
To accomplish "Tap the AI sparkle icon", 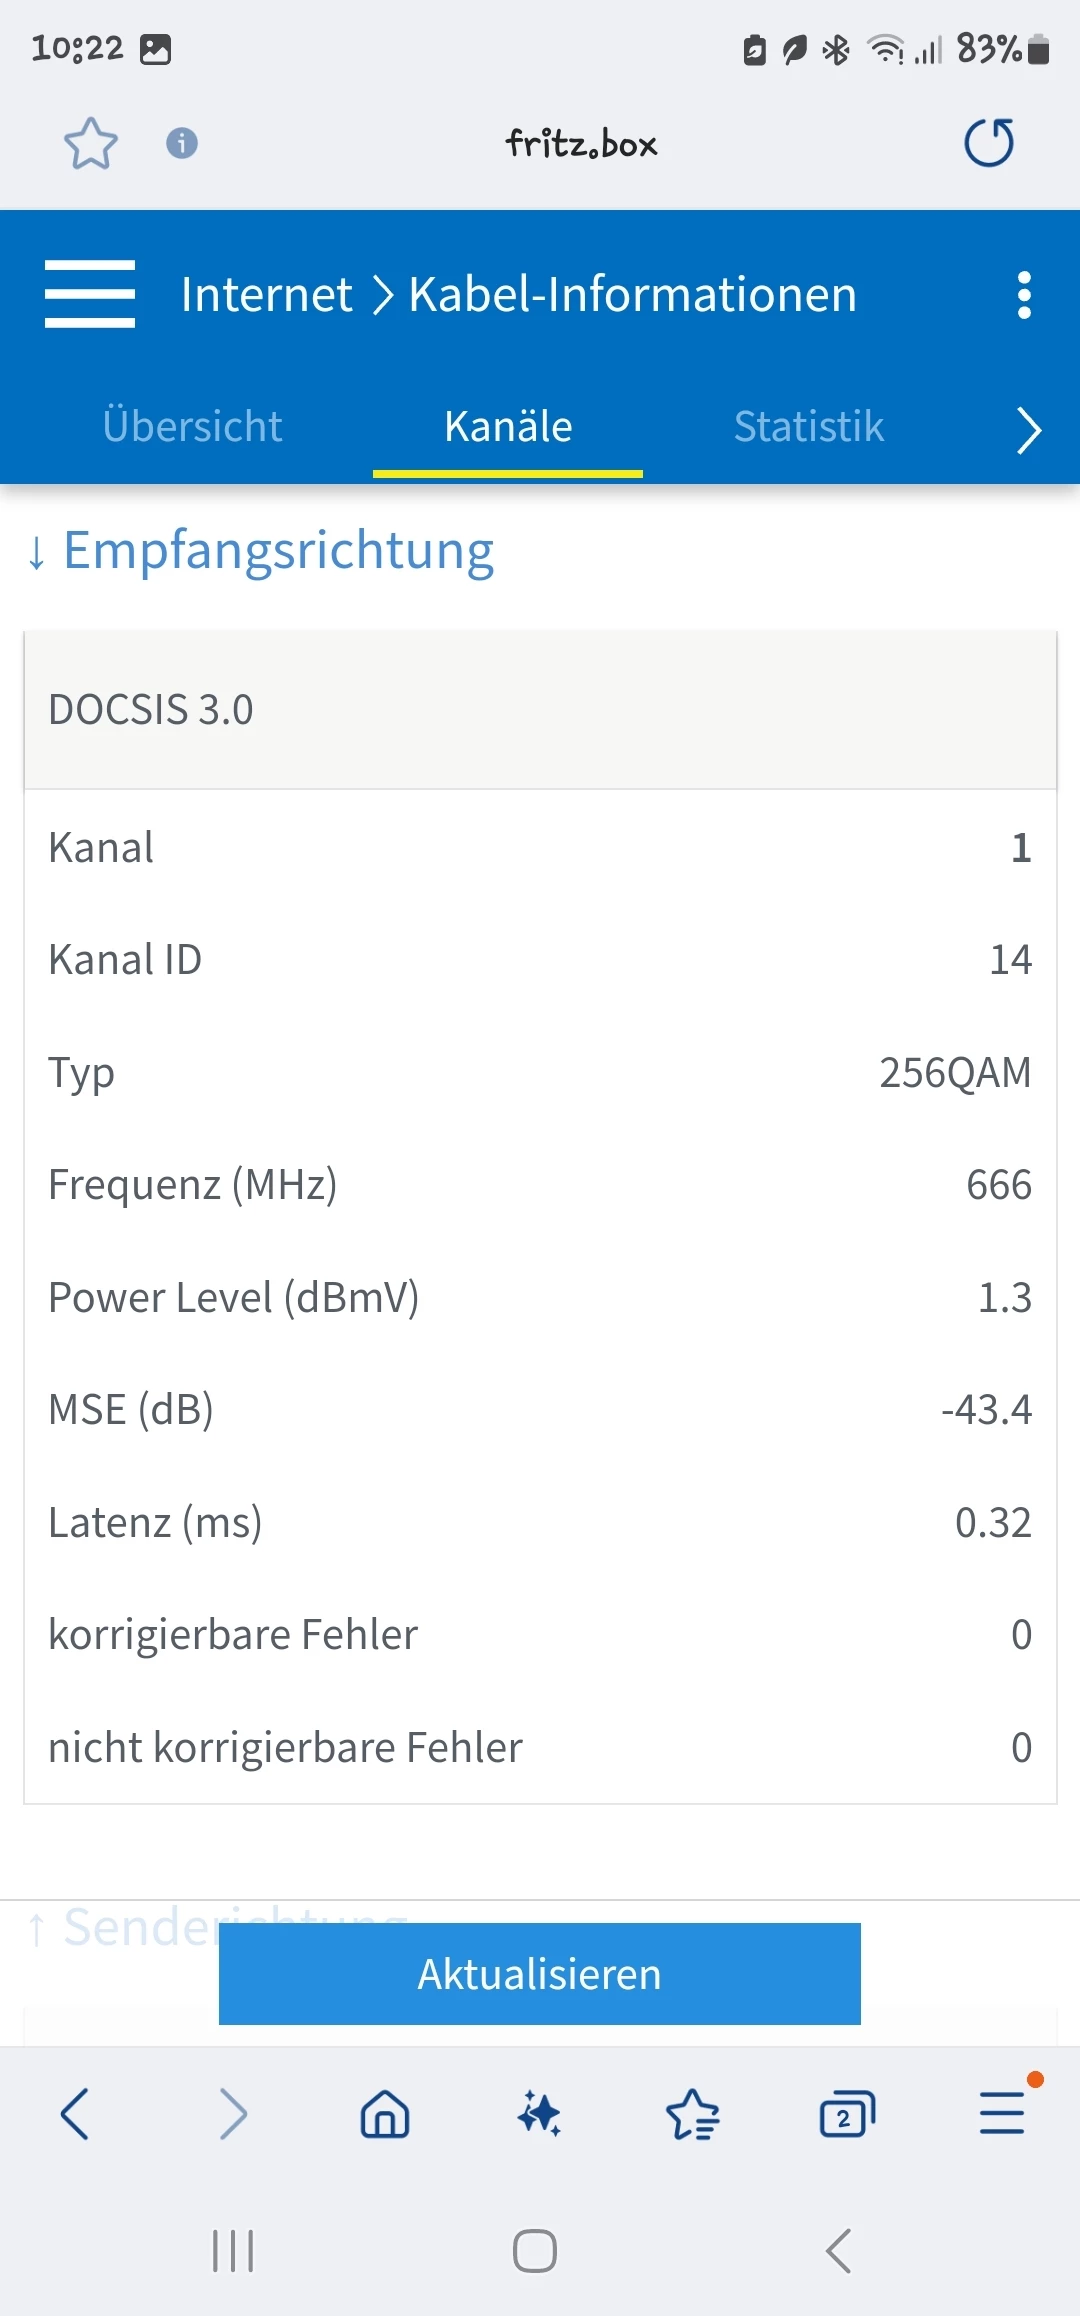I will click(x=539, y=2115).
